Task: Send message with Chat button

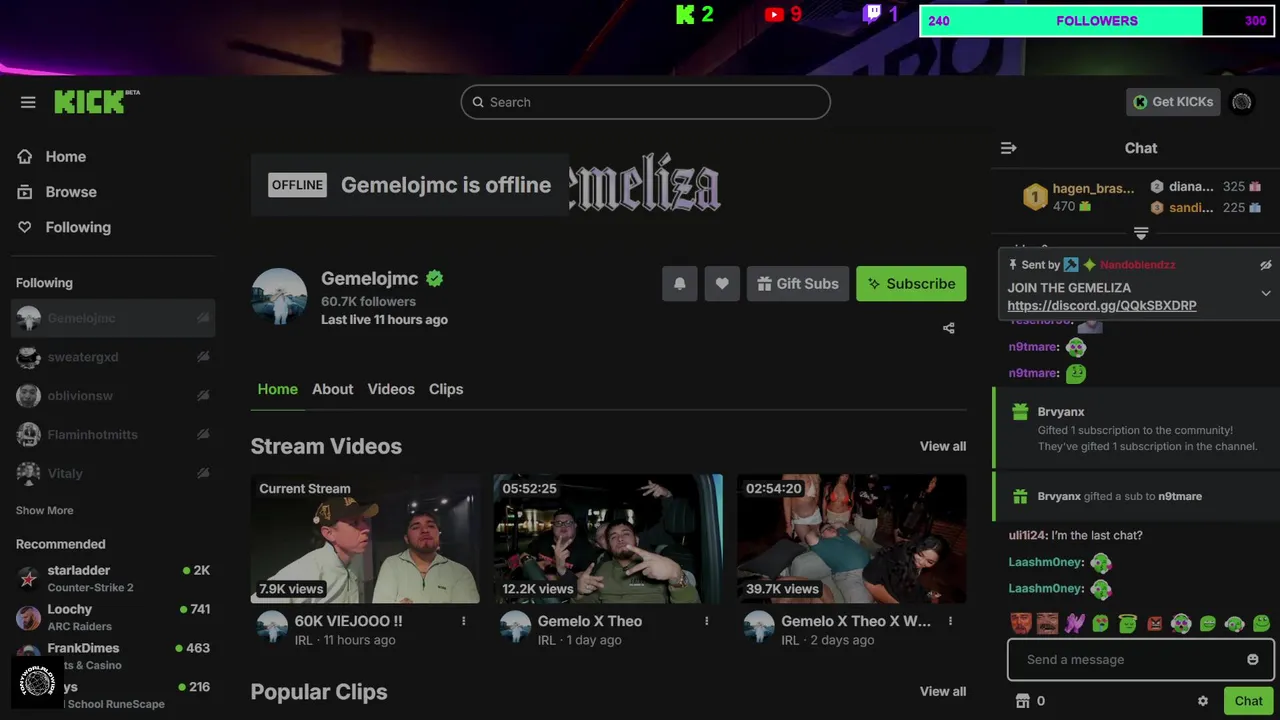Action: [1249, 701]
